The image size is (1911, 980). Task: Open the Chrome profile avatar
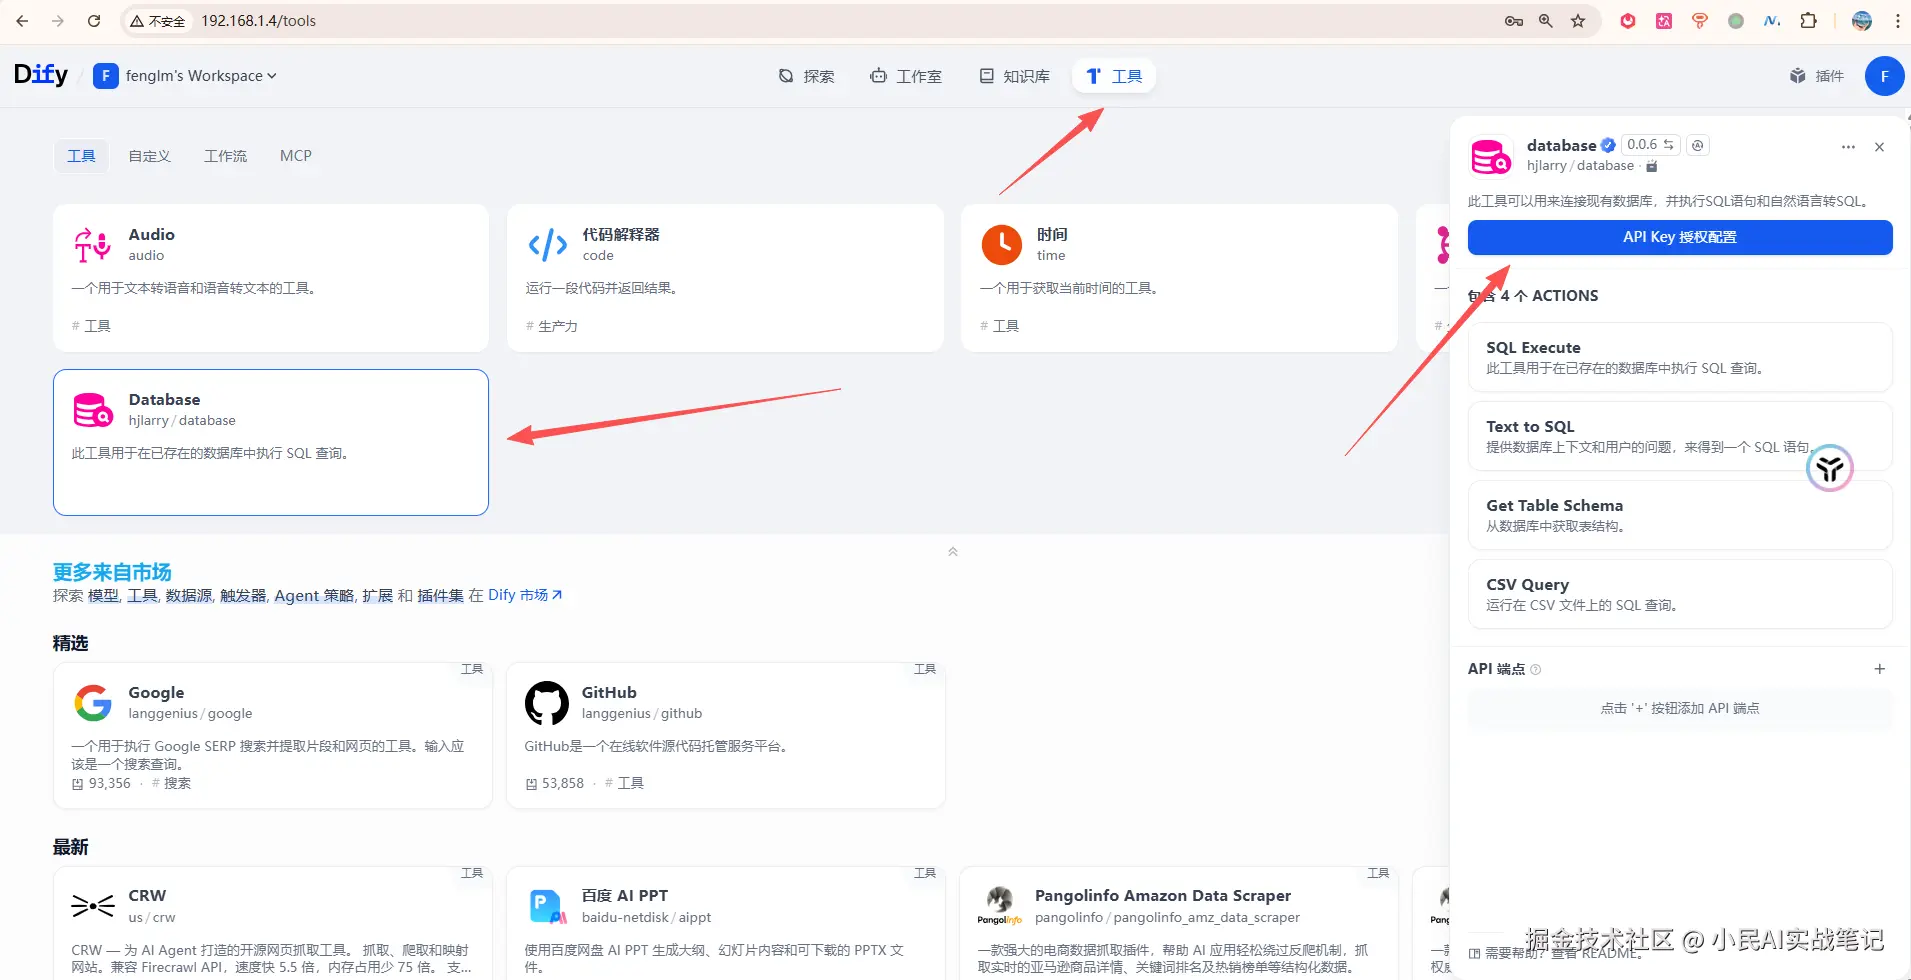(1862, 21)
